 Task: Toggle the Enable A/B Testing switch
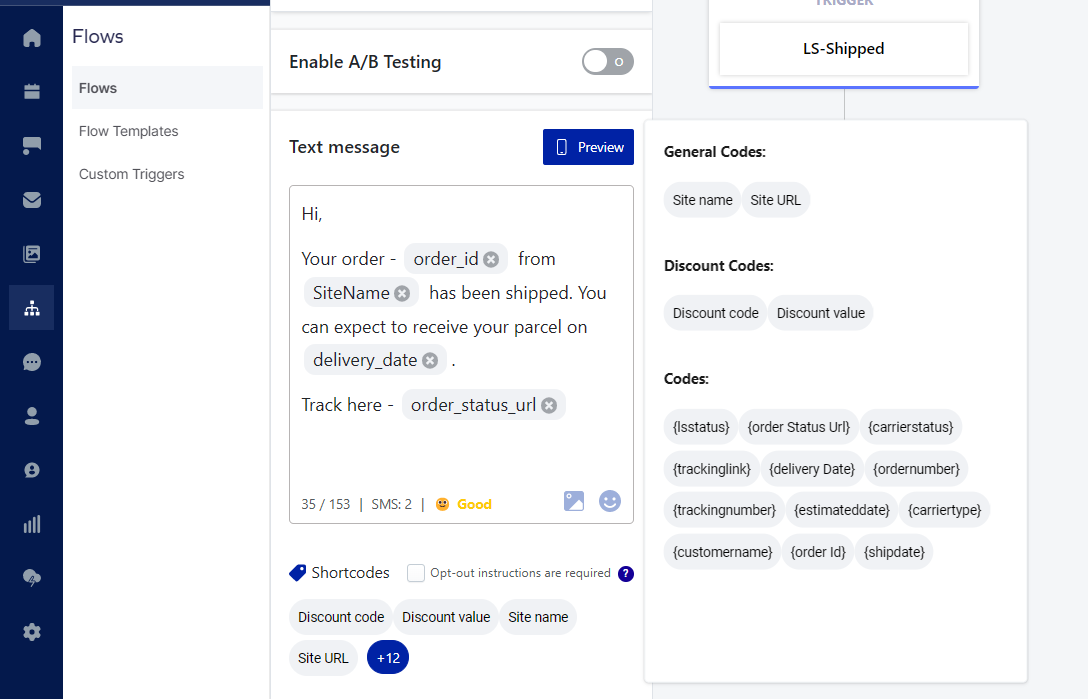click(608, 62)
